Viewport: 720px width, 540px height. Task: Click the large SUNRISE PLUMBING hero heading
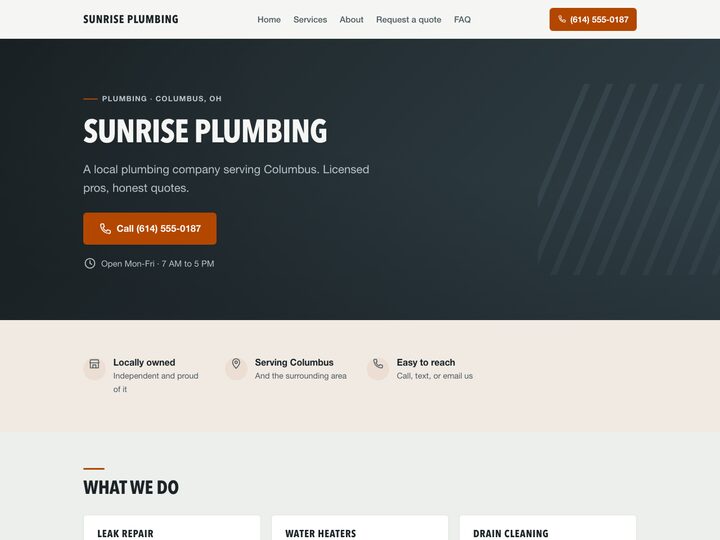pyautogui.click(x=205, y=131)
